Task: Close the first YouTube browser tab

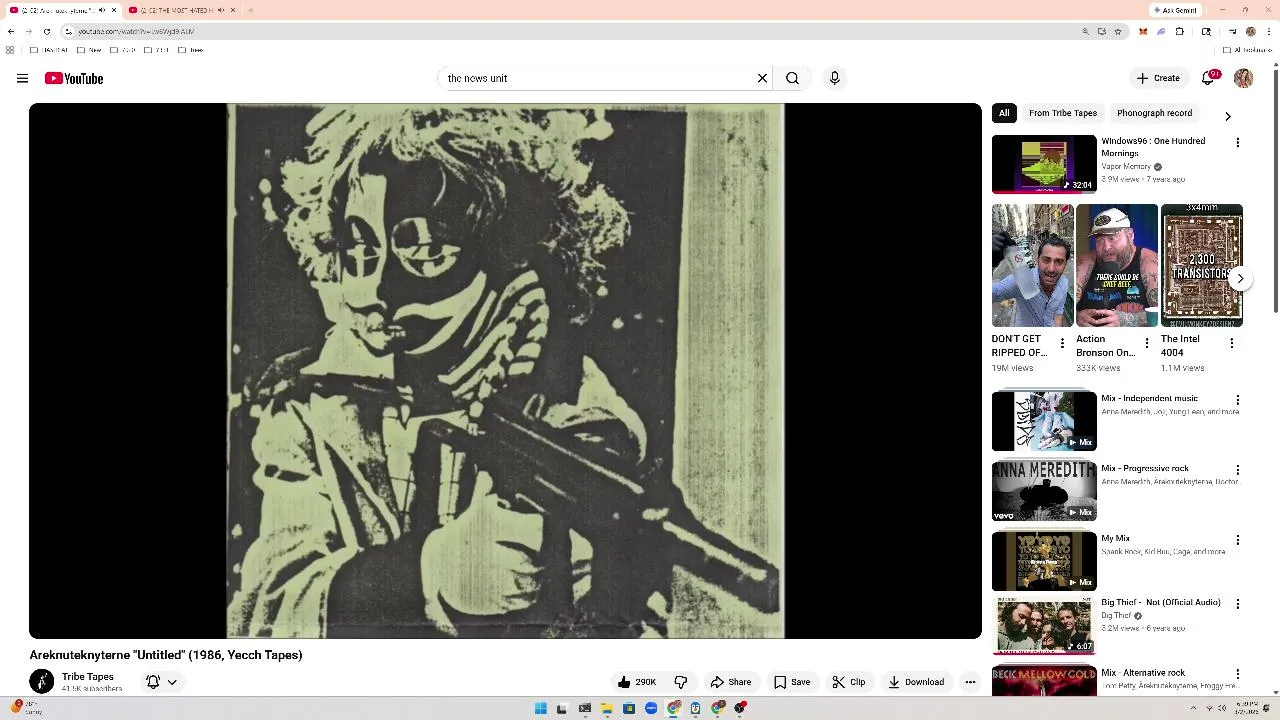Action: [114, 10]
